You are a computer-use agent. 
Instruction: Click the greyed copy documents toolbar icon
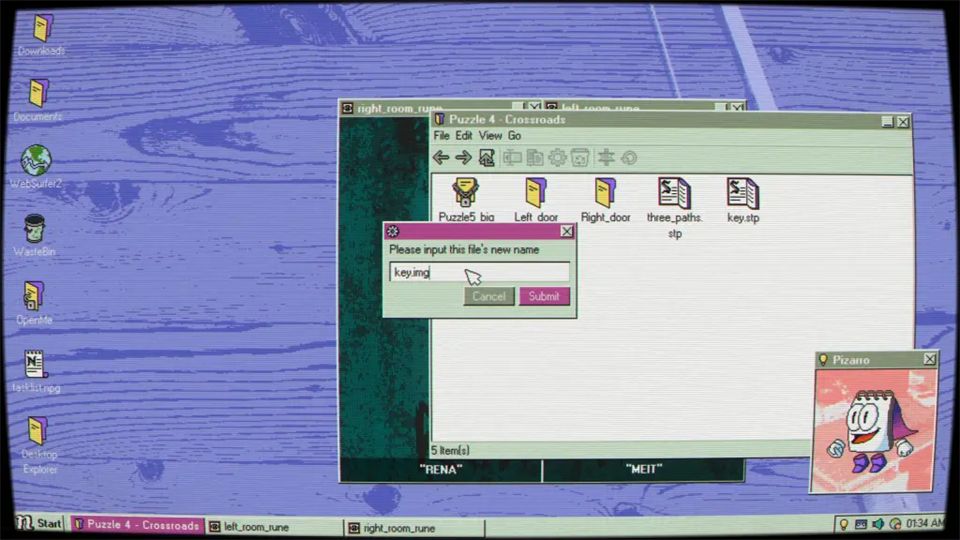click(x=535, y=158)
